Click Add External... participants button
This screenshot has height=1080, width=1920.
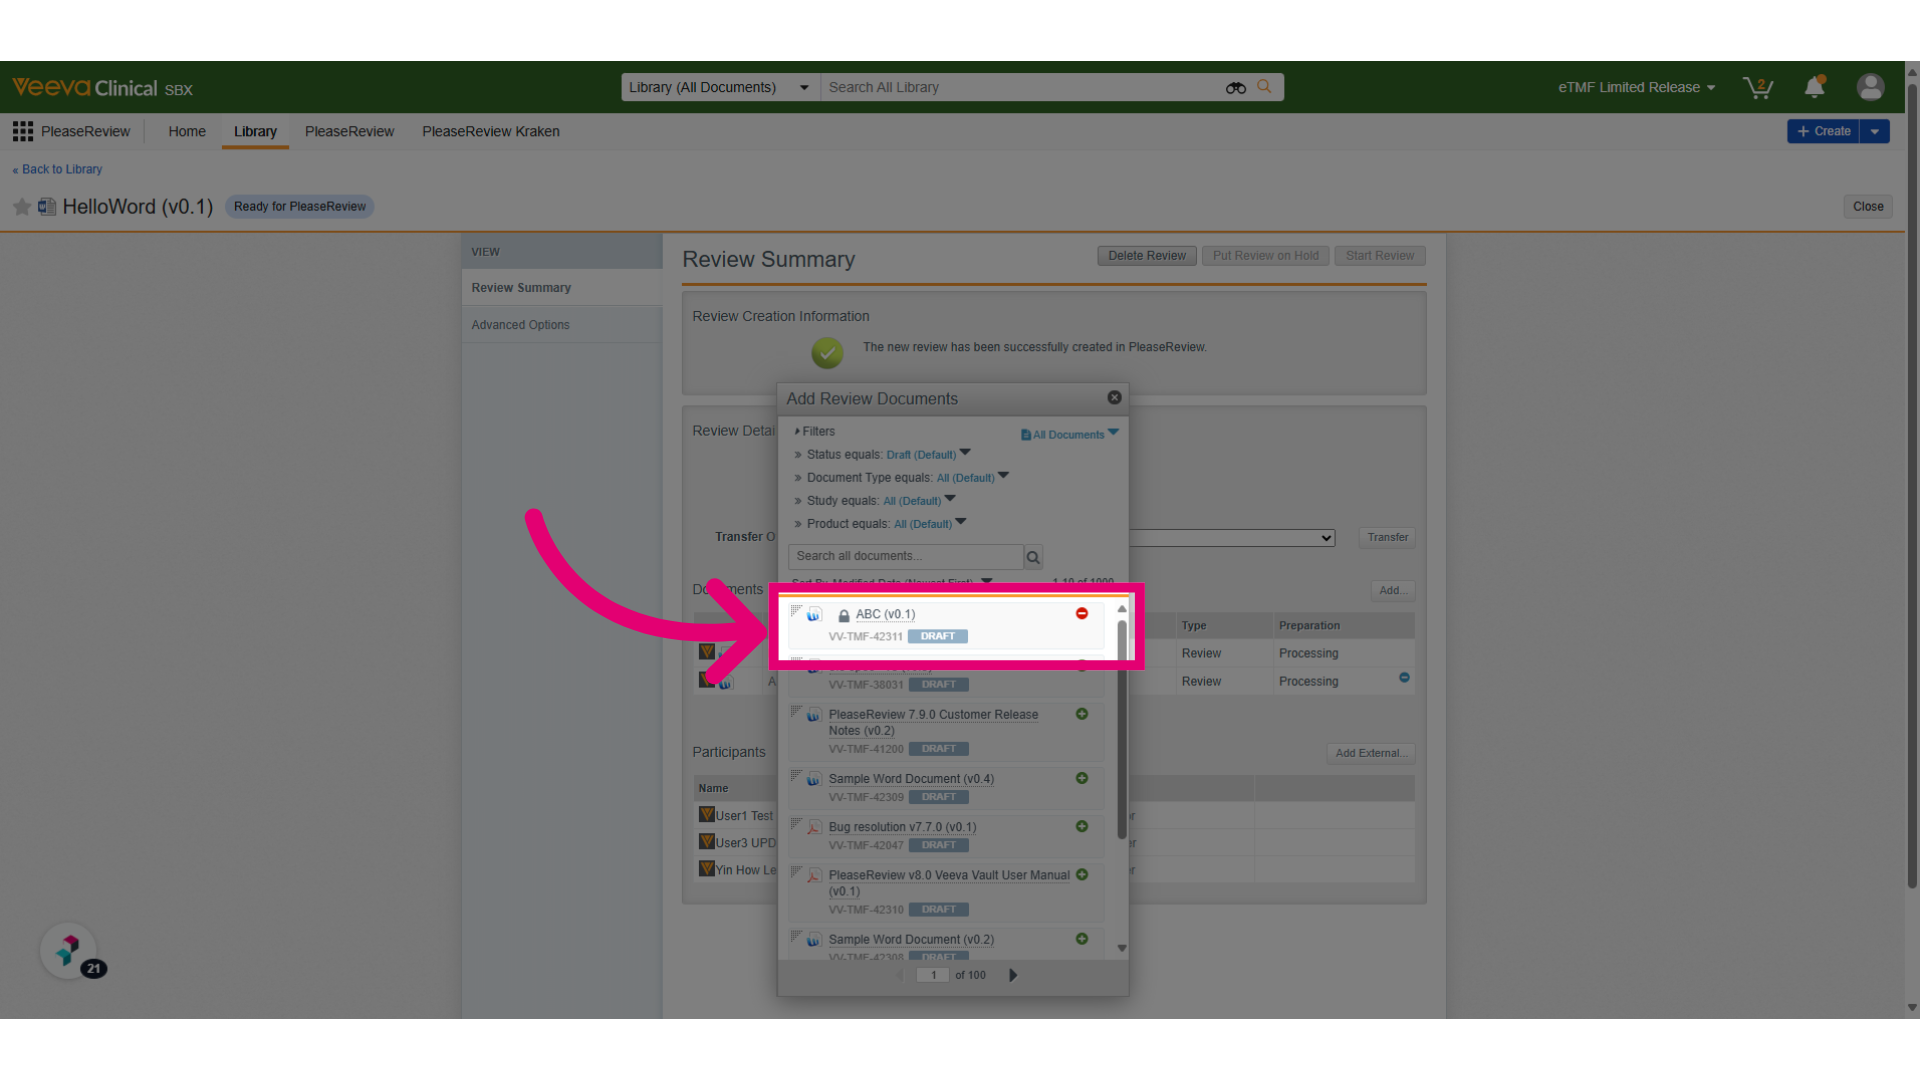(x=1370, y=754)
